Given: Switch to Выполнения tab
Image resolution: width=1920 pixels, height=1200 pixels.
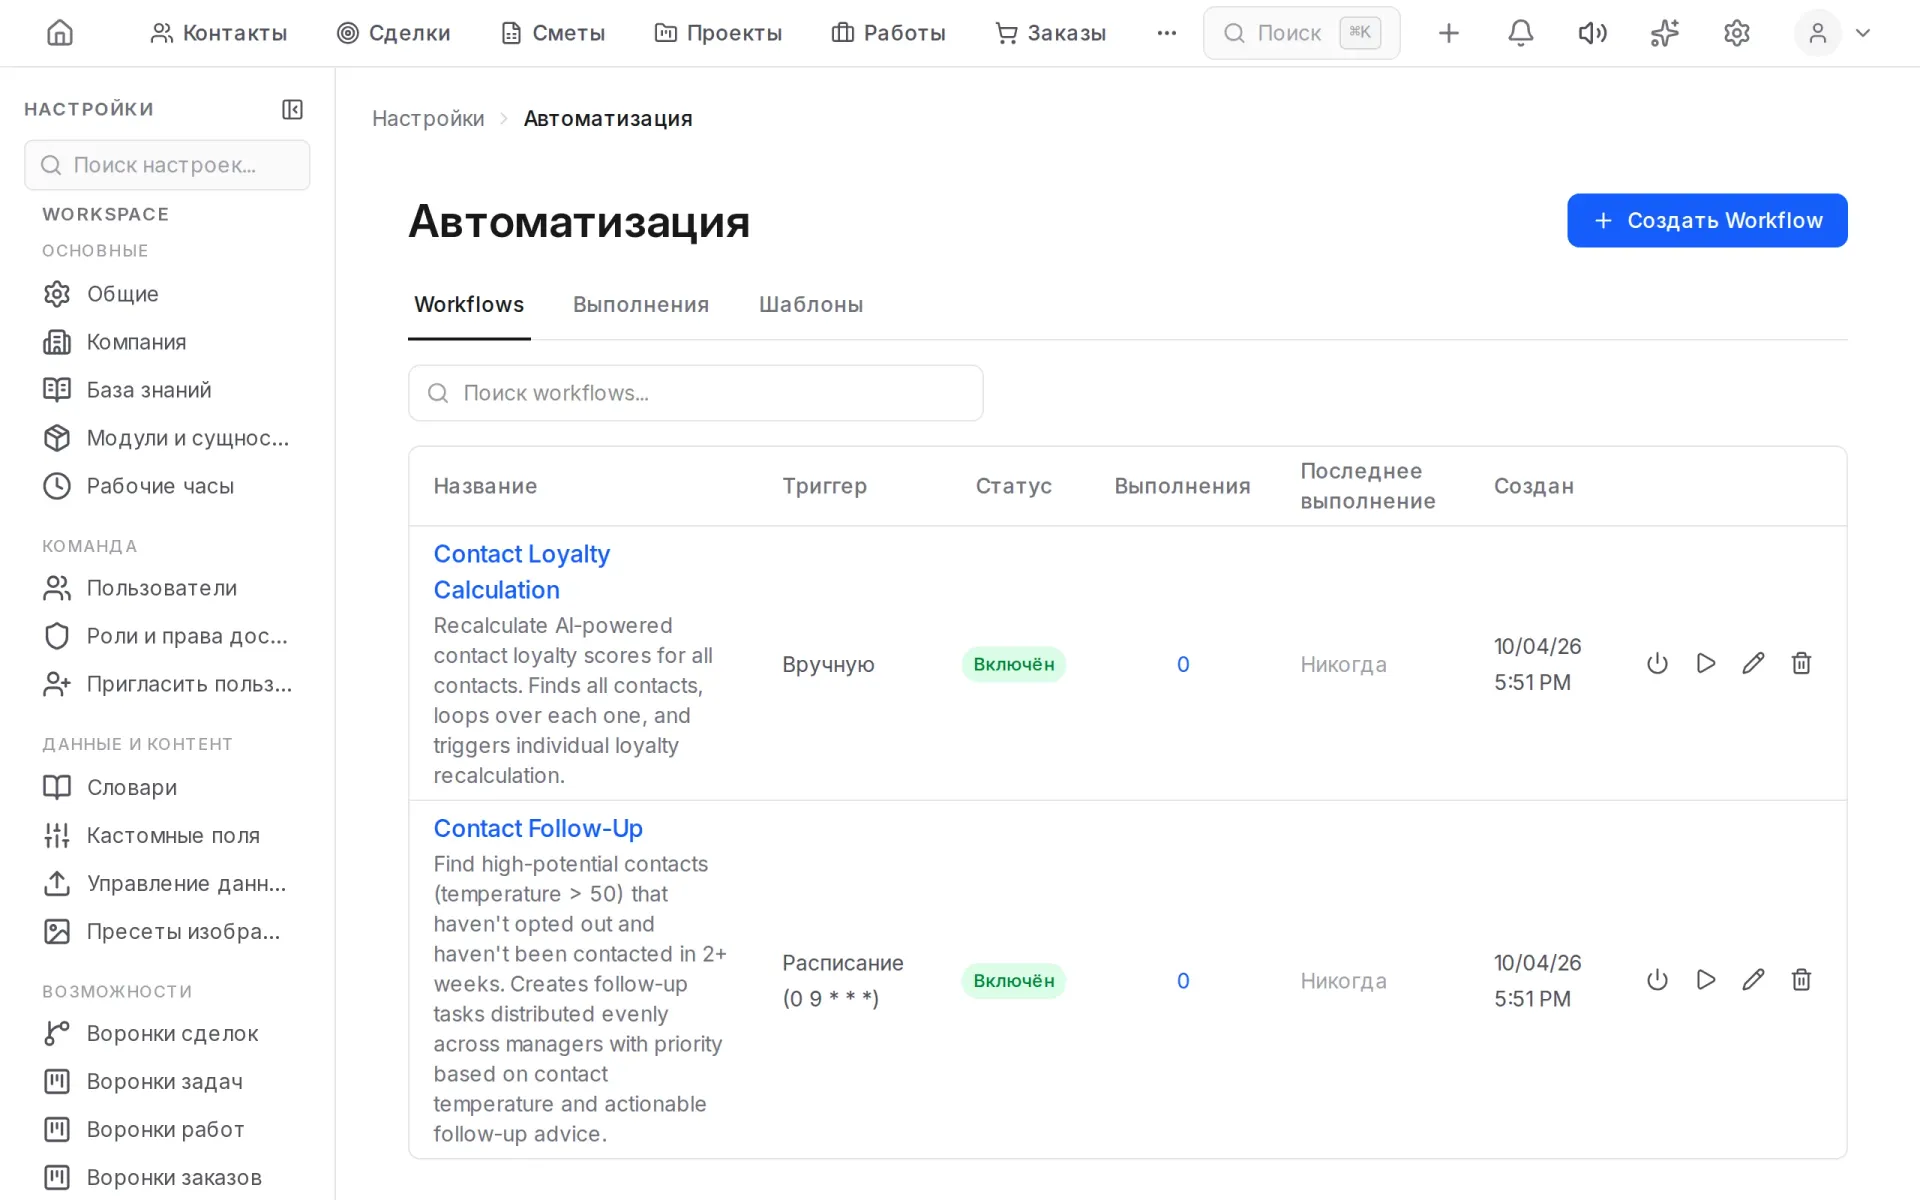Looking at the screenshot, I should point(641,305).
